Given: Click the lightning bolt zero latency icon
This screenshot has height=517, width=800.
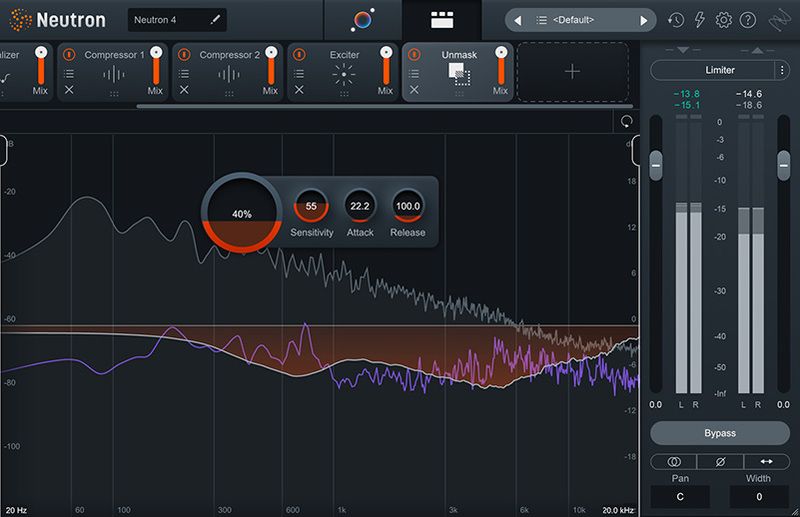Looking at the screenshot, I should point(700,20).
